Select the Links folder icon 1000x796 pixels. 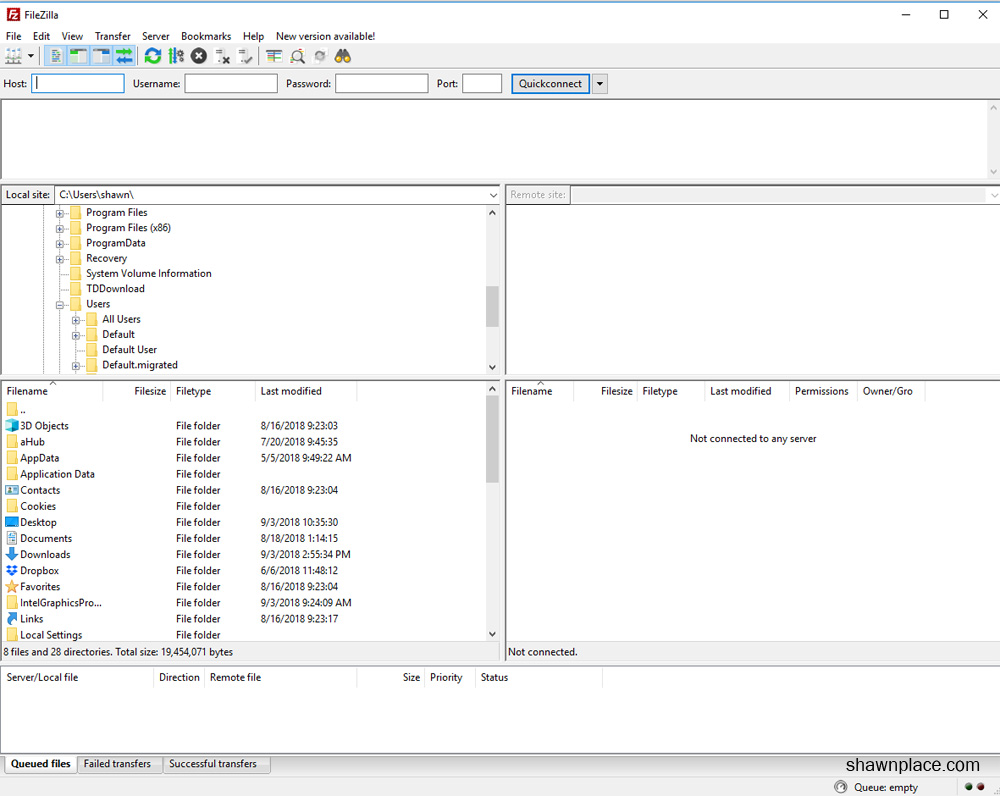[12, 619]
